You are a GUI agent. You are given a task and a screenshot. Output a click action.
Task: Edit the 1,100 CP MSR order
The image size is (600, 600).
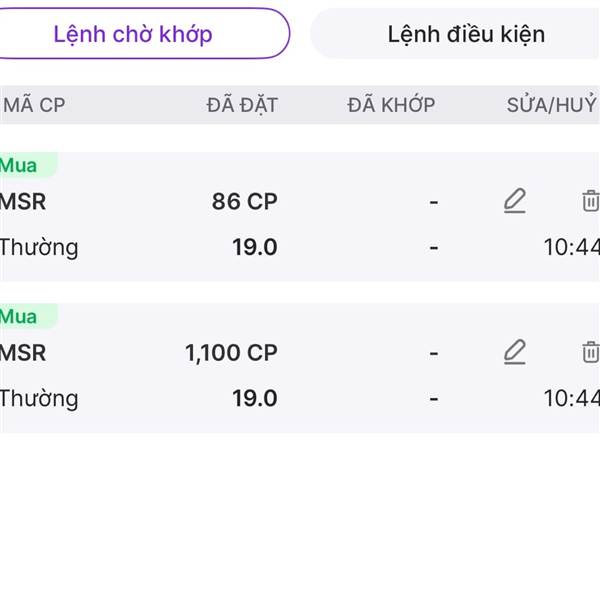(x=515, y=352)
